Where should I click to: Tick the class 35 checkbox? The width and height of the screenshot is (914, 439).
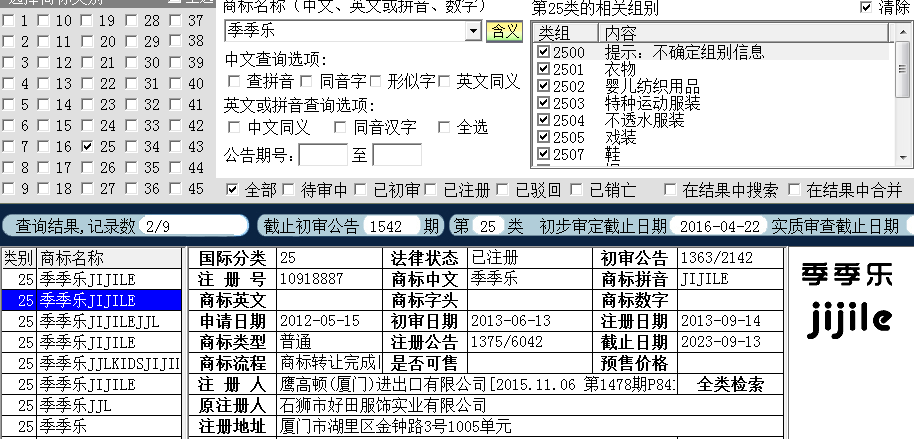coord(132,168)
